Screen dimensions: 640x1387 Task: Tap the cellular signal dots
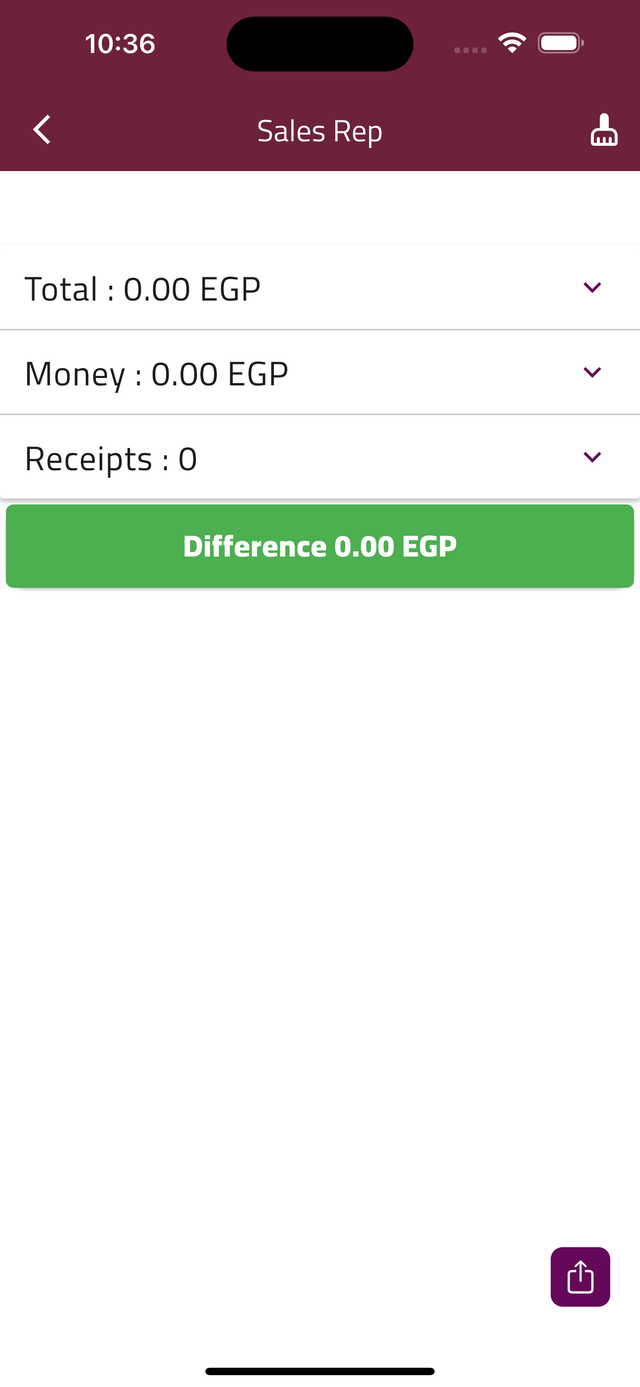point(470,49)
